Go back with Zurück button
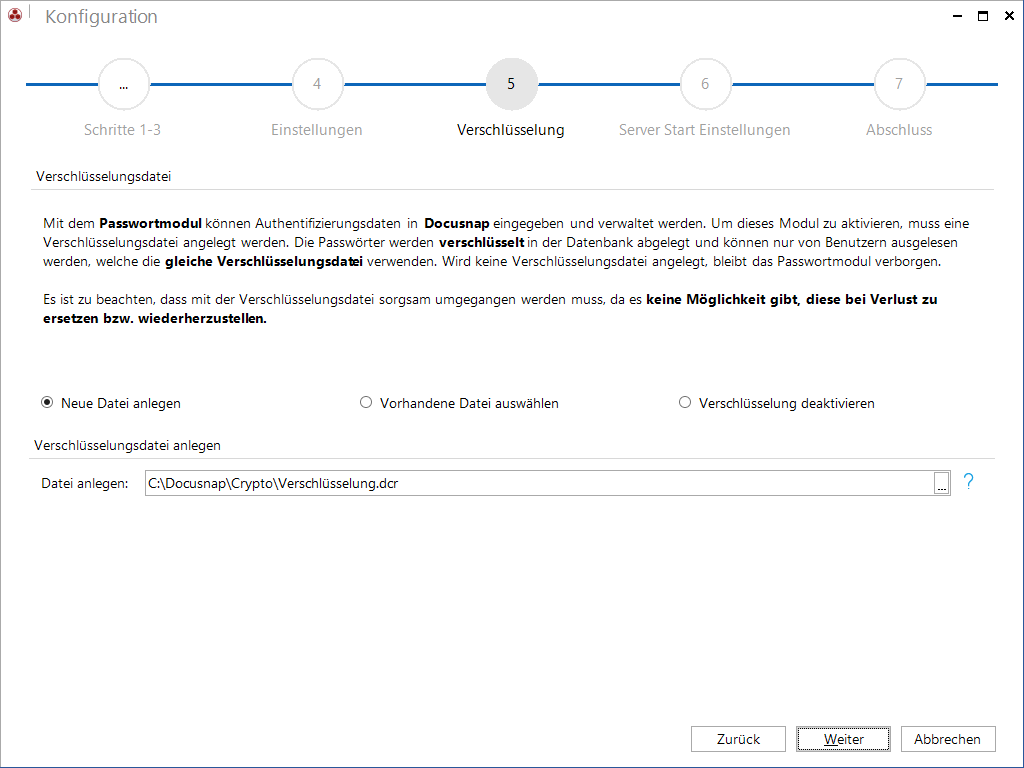Image resolution: width=1024 pixels, height=768 pixels. pos(738,739)
